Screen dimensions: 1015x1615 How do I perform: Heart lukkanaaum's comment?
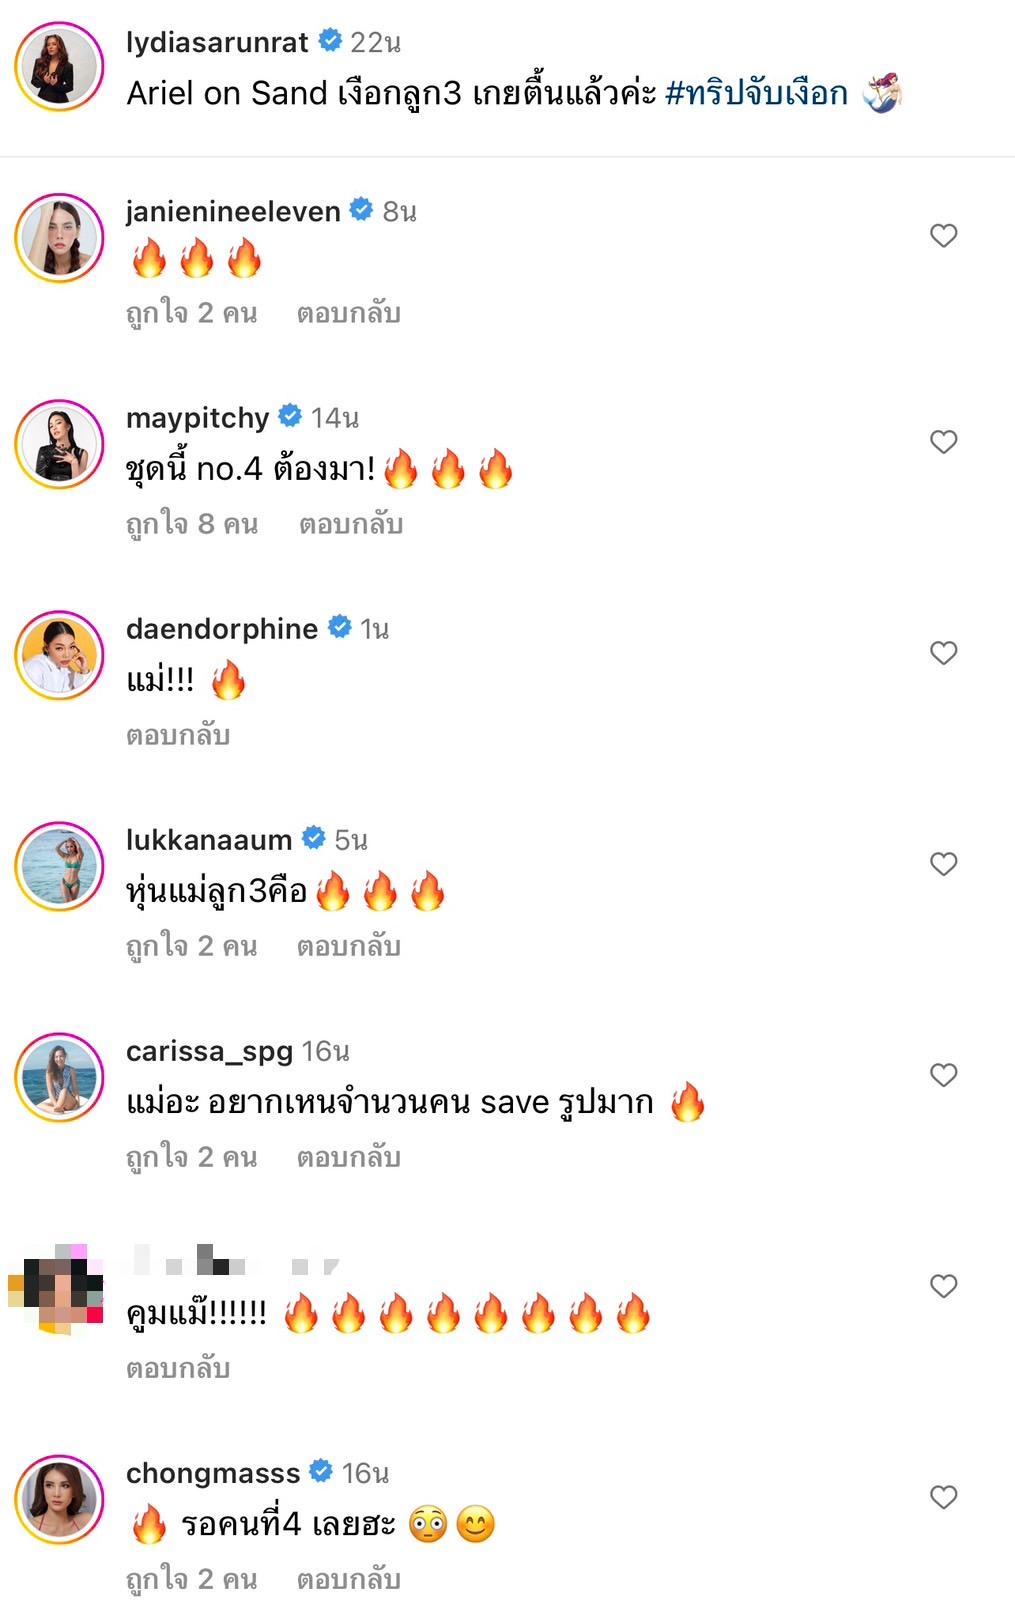coord(943,864)
